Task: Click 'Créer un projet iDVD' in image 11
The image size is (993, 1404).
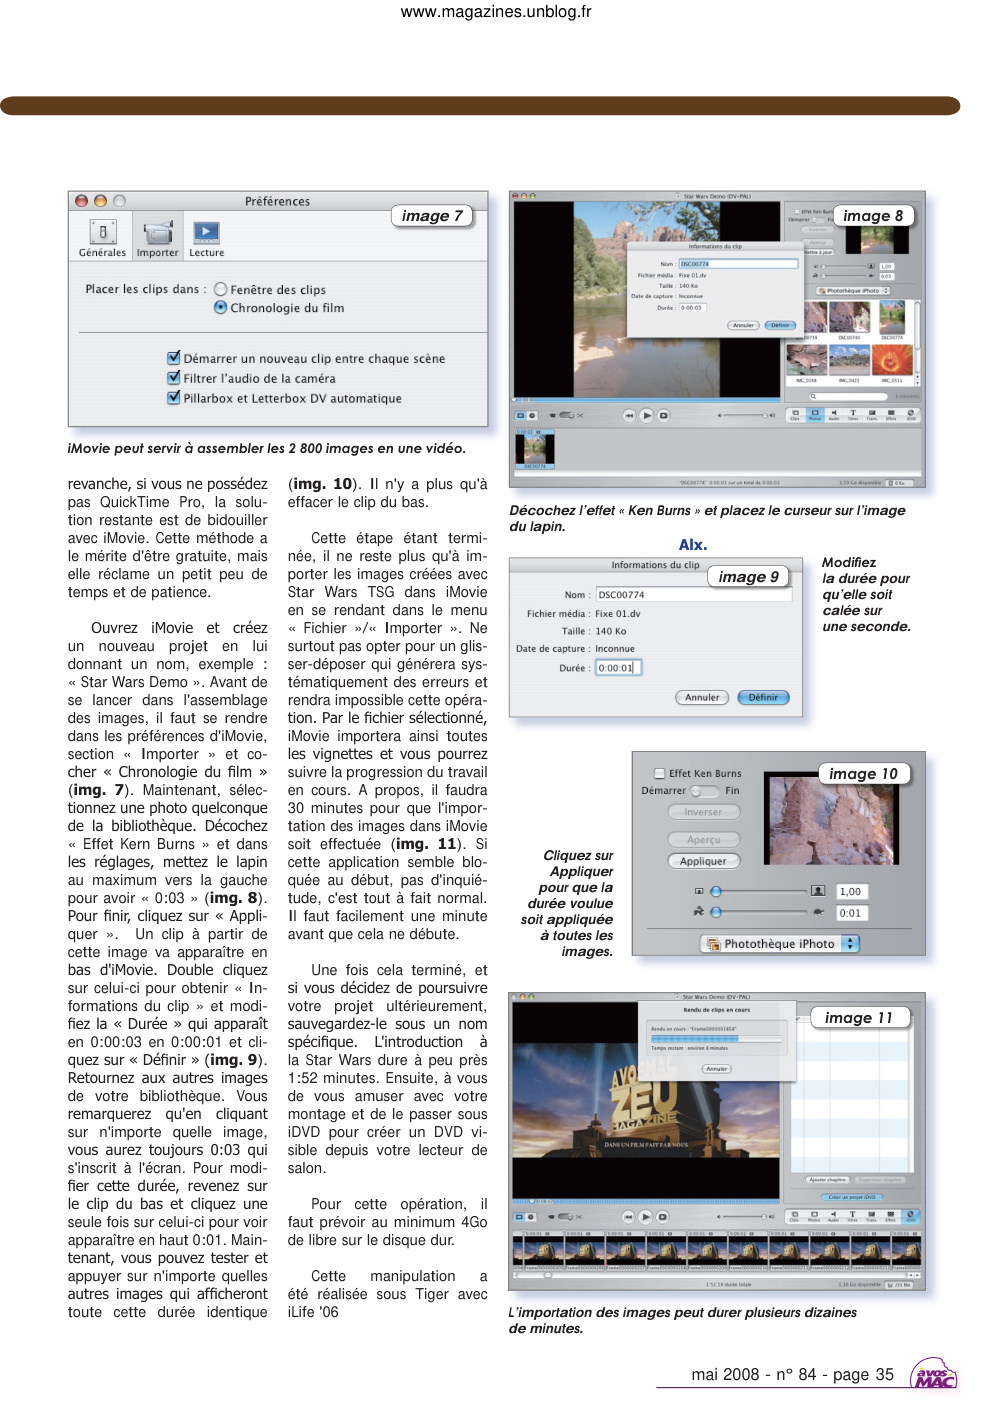Action: pos(852,1197)
